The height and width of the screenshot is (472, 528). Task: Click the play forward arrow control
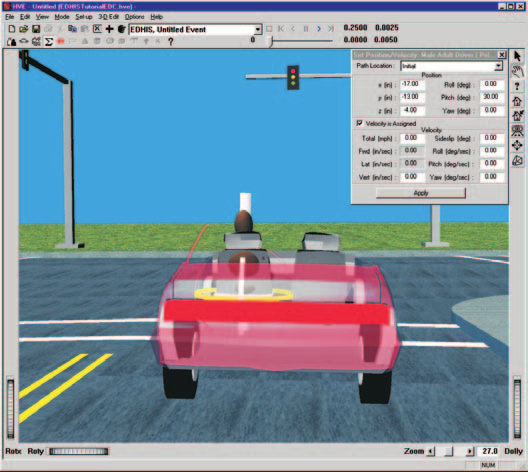point(319,29)
